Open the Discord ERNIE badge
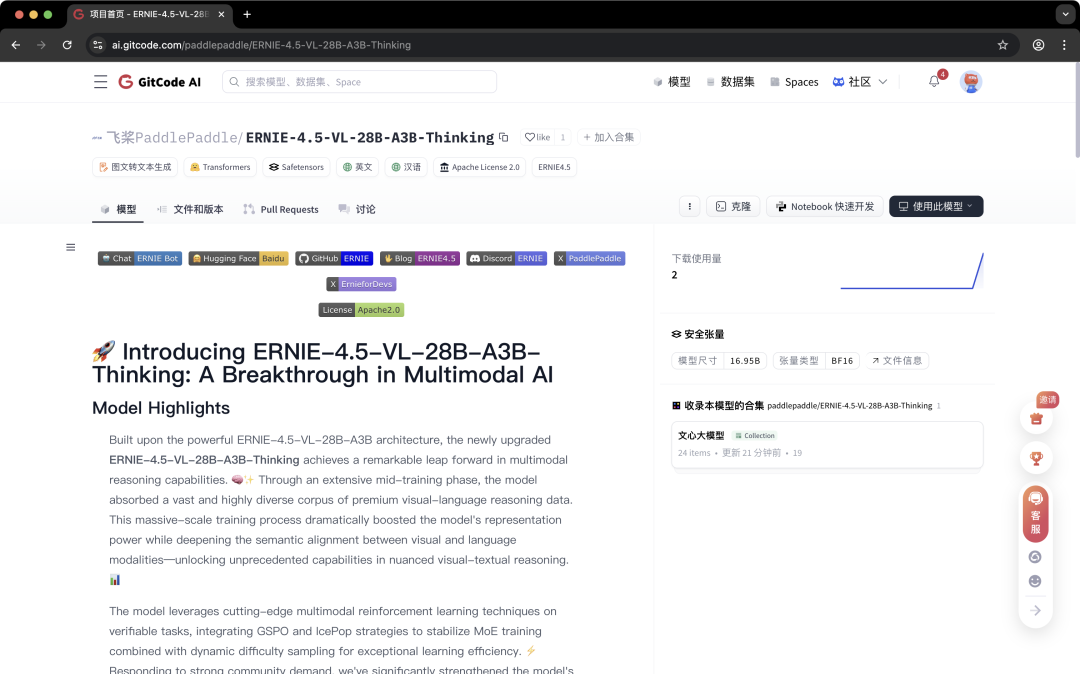Viewport: 1080px width, 674px height. point(507,259)
